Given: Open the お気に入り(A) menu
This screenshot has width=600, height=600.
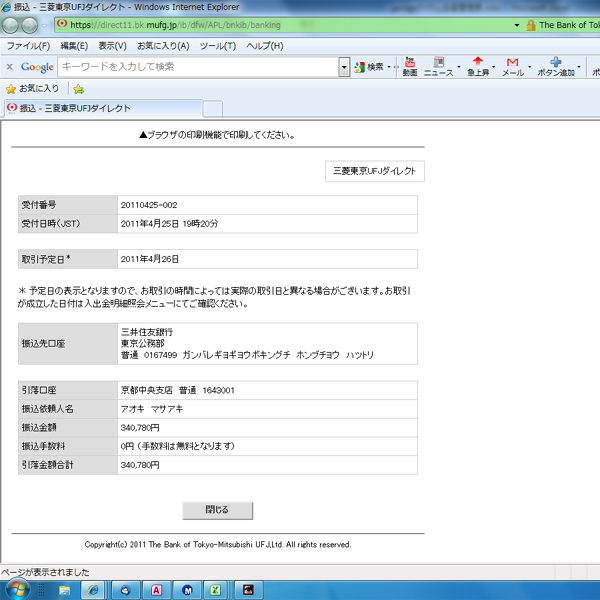Looking at the screenshot, I should click(x=163, y=46).
